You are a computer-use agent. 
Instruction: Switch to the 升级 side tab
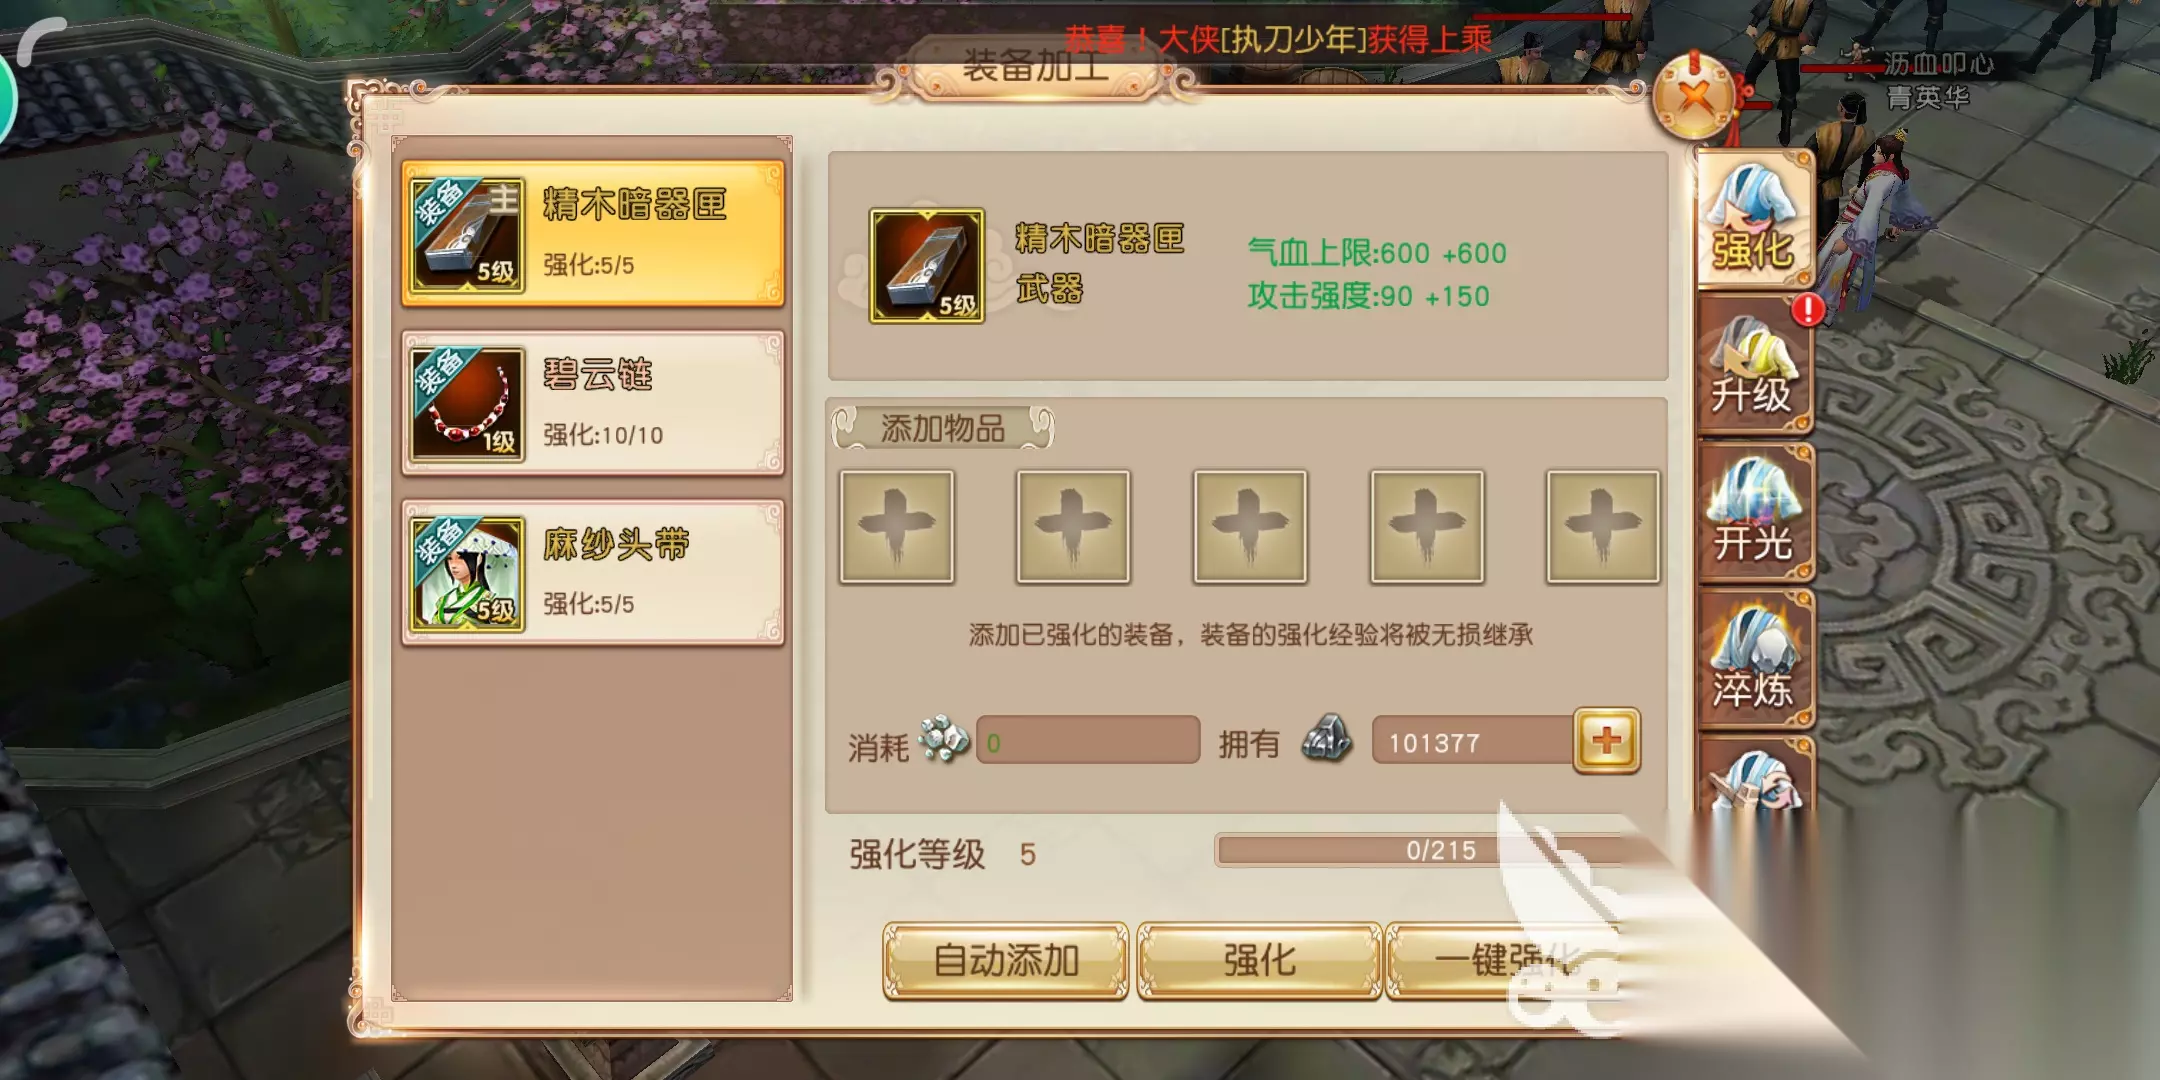click(1755, 365)
